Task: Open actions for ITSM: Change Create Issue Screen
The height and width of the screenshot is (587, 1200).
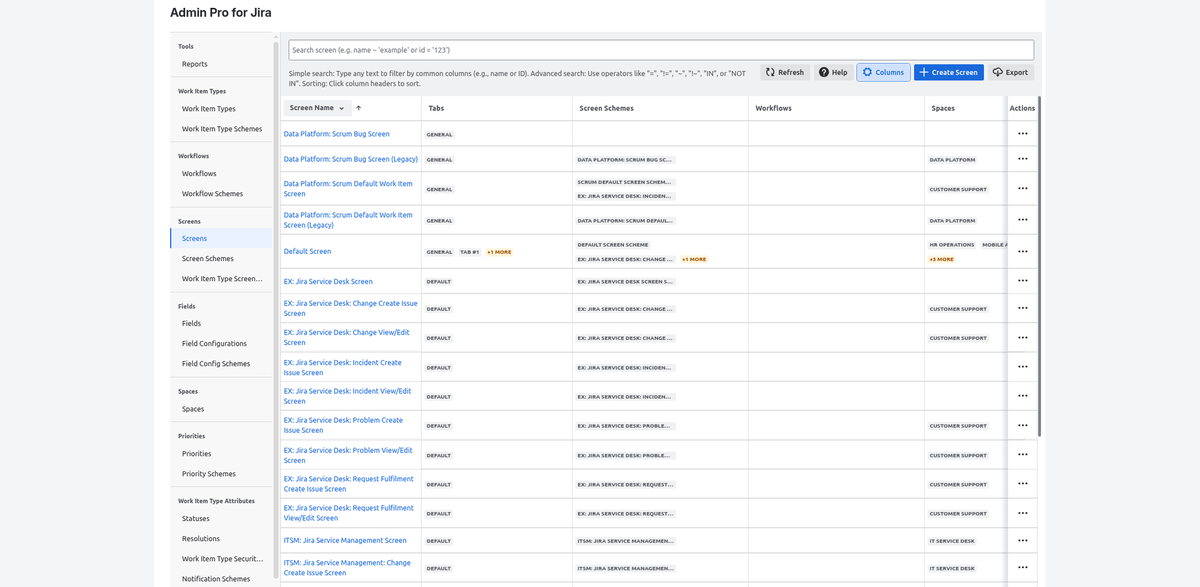Action: pos(1022,567)
